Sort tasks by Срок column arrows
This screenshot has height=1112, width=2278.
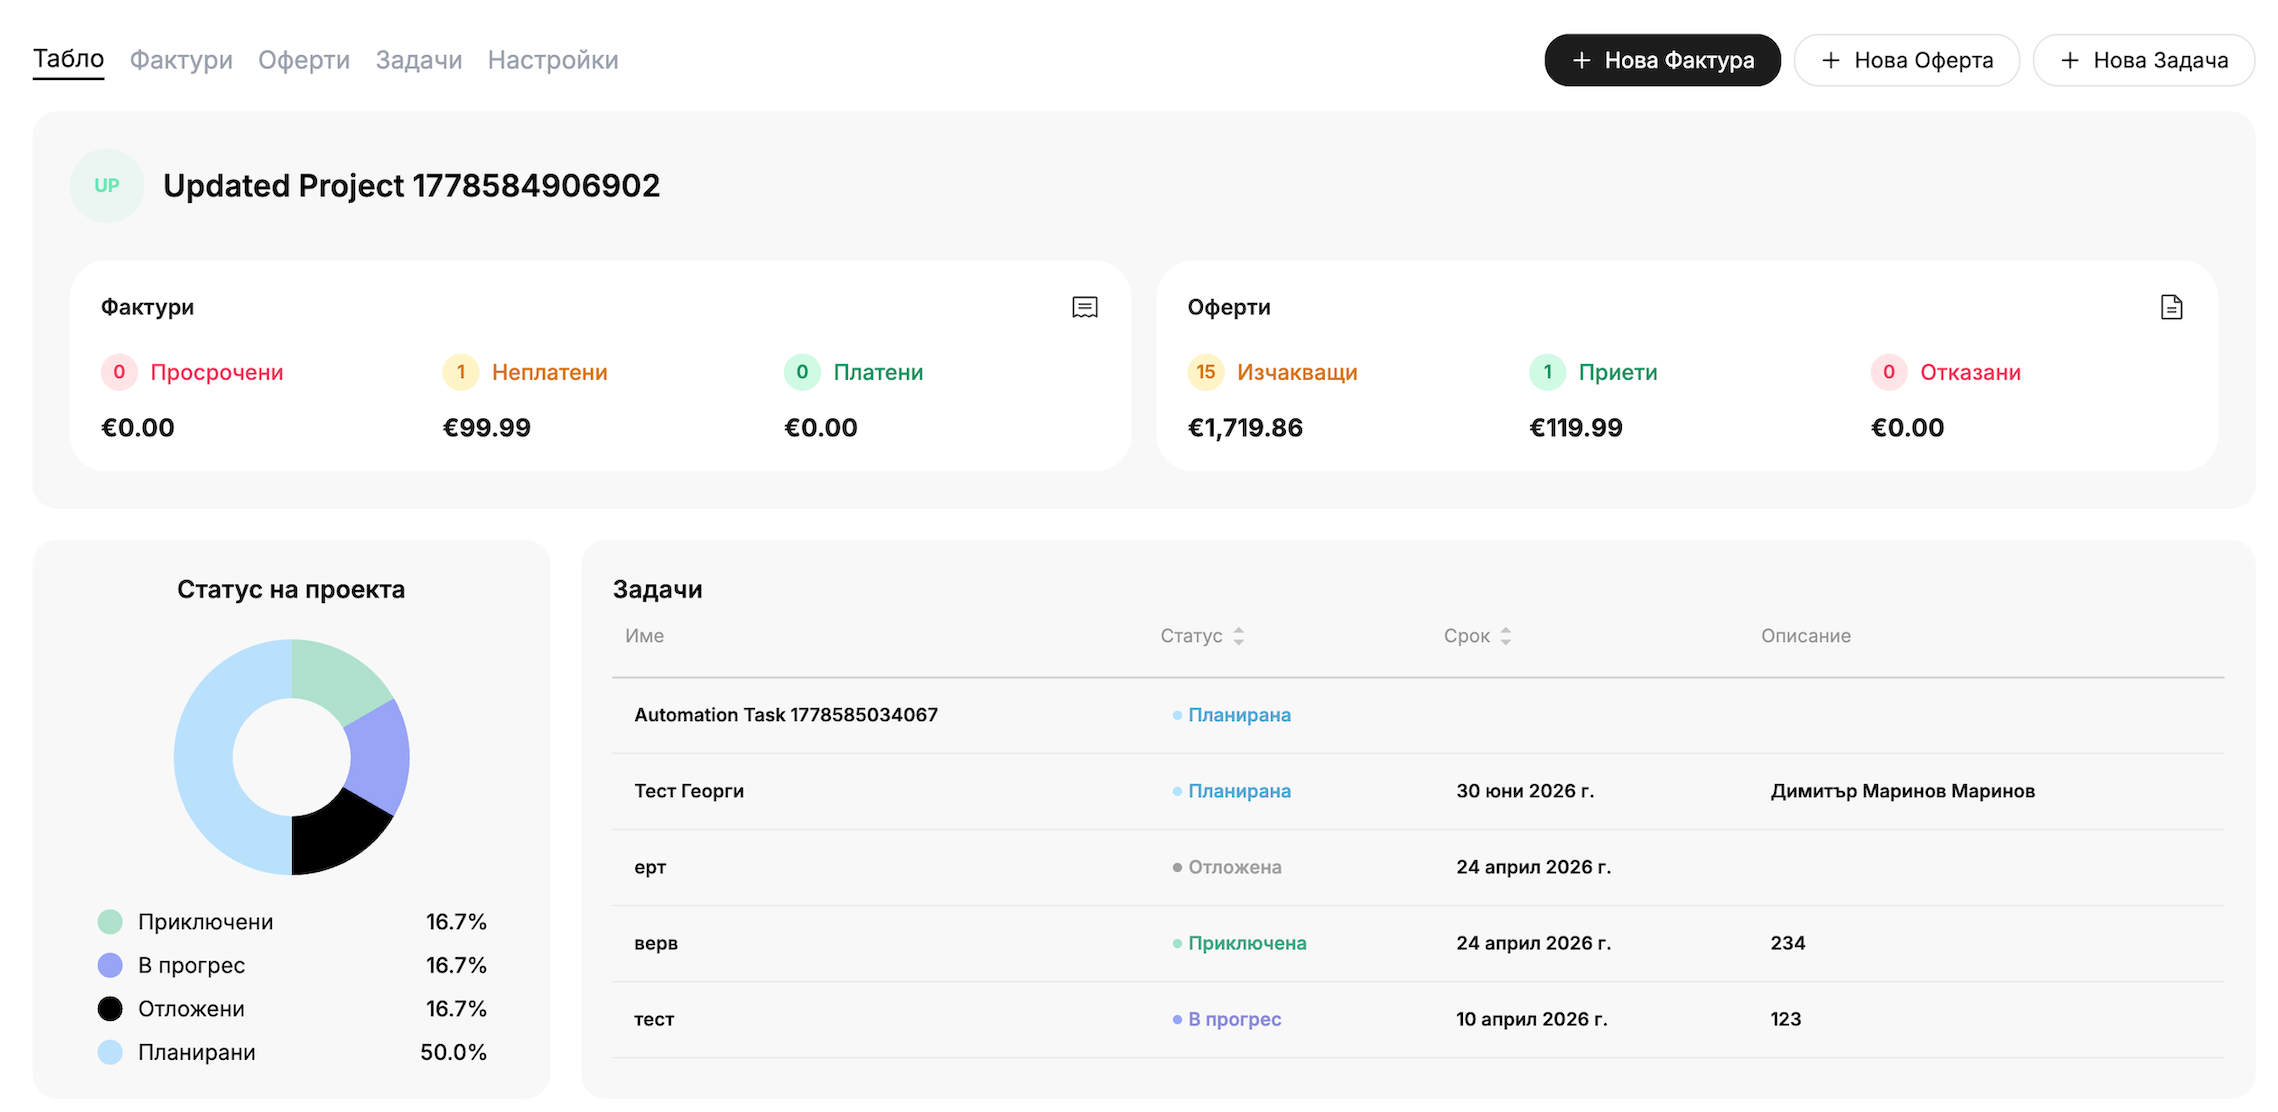[x=1506, y=636]
